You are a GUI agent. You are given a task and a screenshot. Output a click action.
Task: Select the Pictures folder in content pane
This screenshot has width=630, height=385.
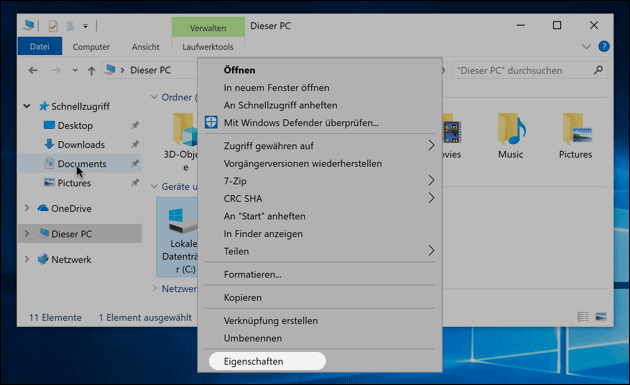[576, 136]
